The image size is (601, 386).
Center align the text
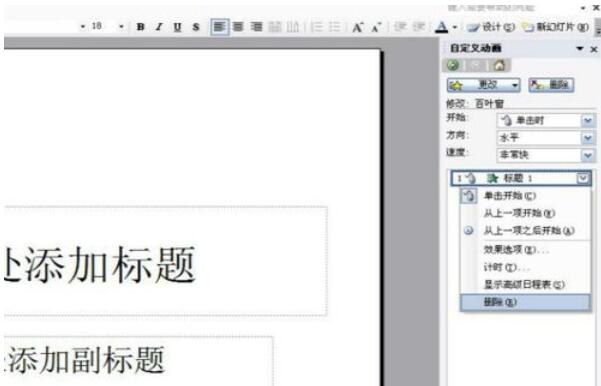point(238,27)
